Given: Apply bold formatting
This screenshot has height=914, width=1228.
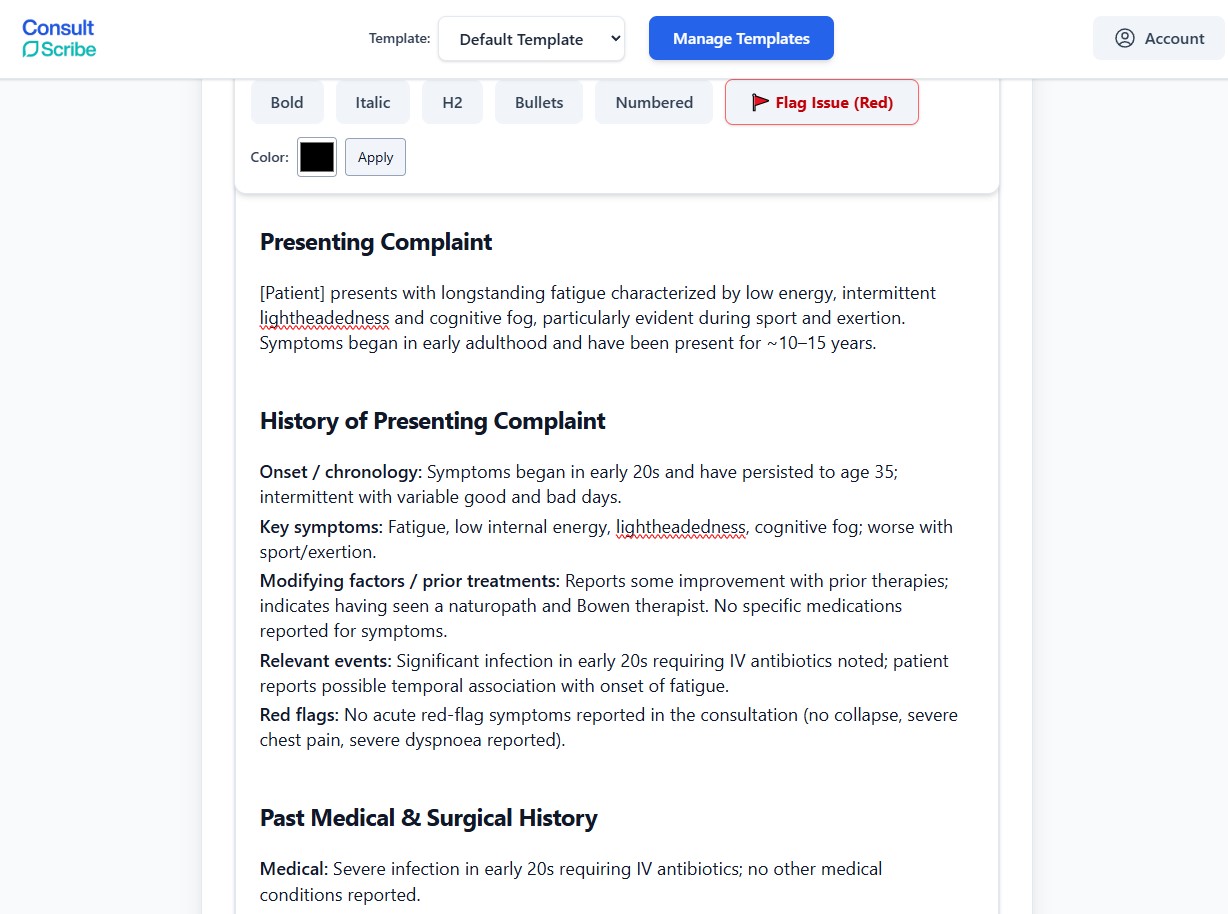Looking at the screenshot, I should [x=287, y=101].
